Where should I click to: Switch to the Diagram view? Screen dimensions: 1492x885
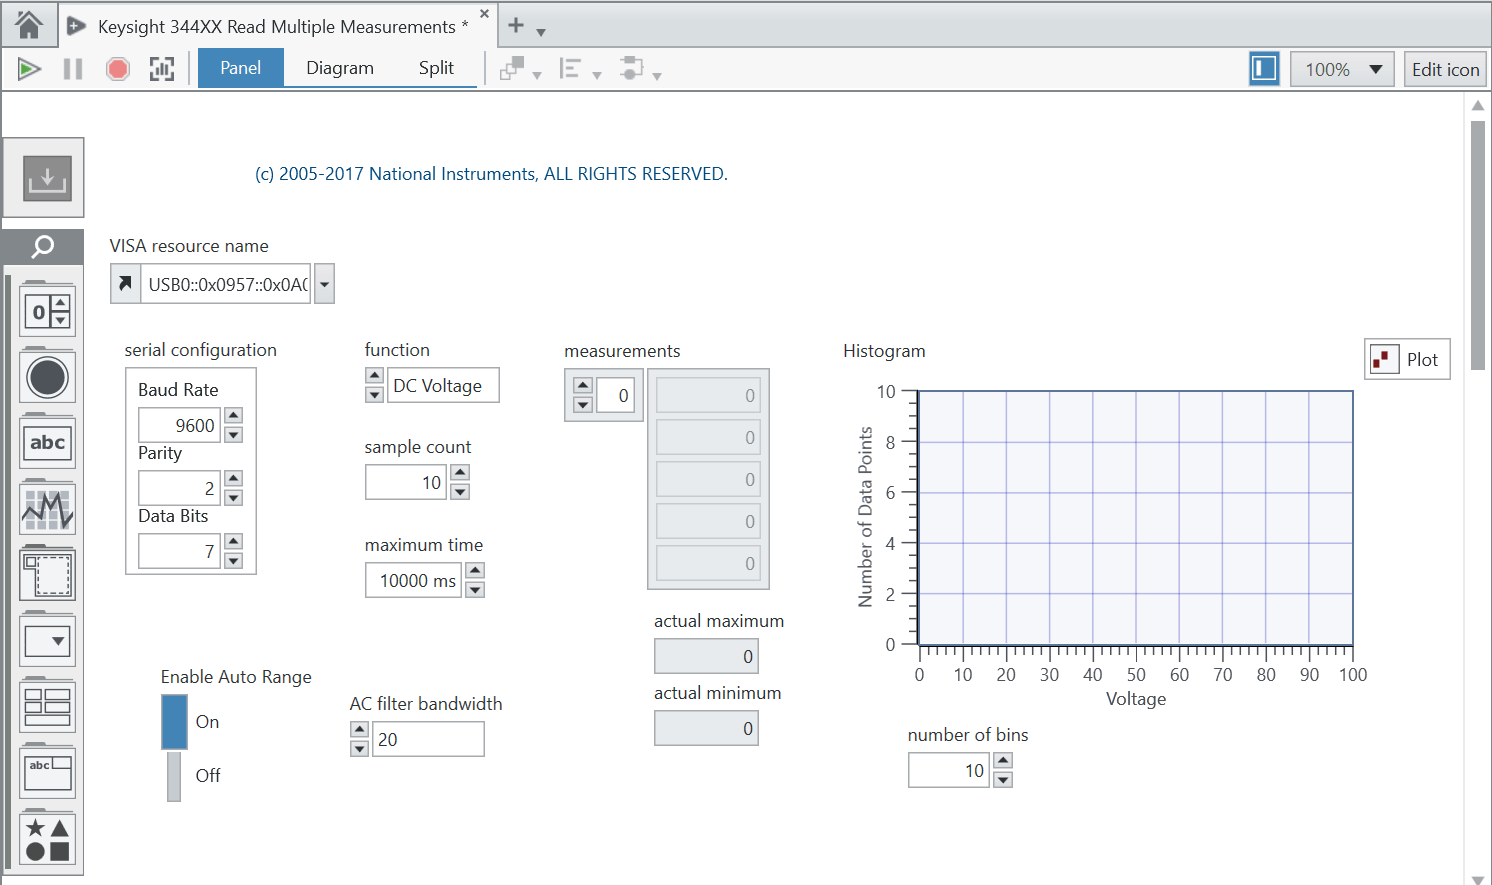340,68
